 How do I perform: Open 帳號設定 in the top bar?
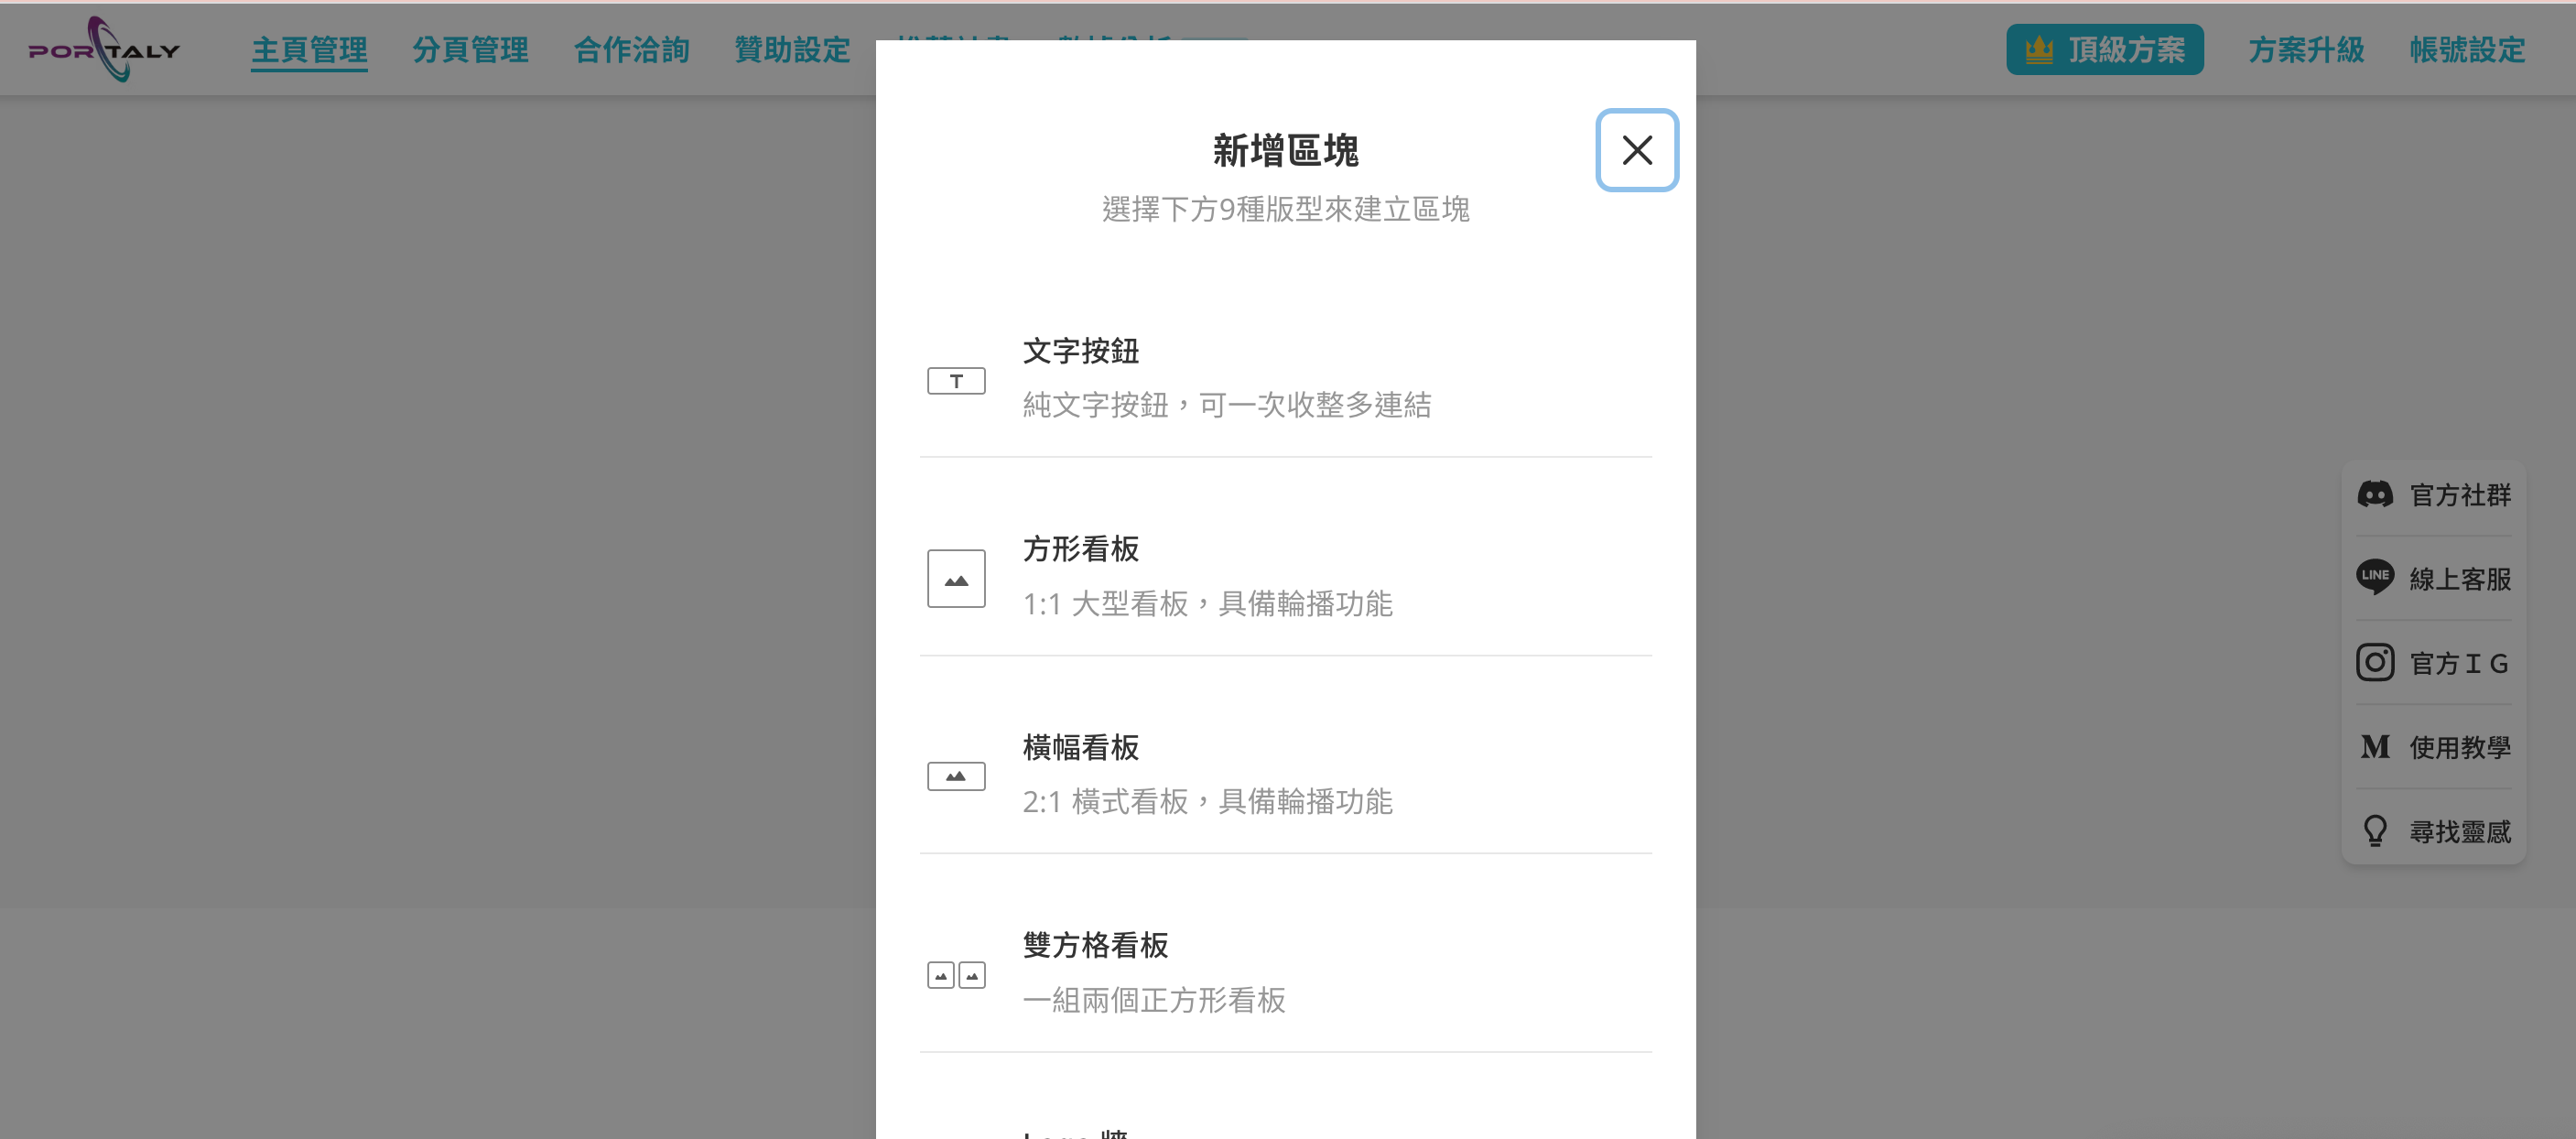2467,50
